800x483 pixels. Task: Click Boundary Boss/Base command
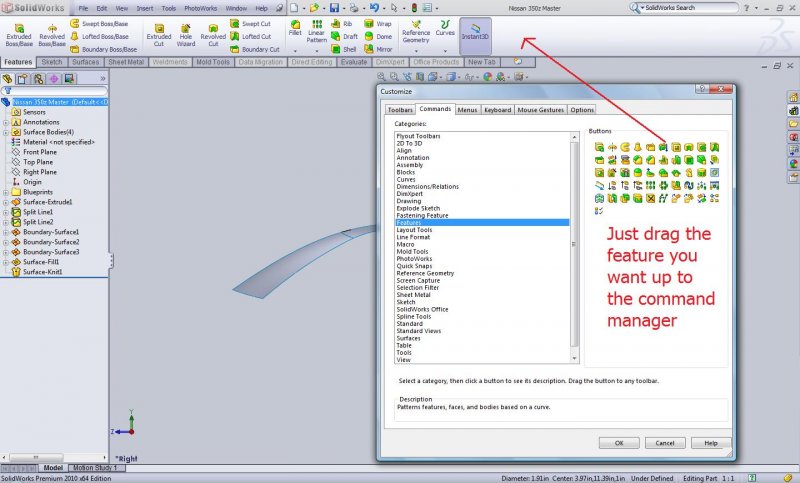point(104,49)
